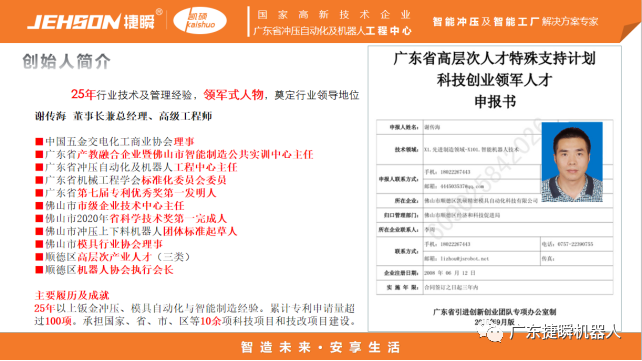Screen dimensions: 642x361
Task: Click the 广东捷瞬机器人 watermark text
Action: coord(565,332)
